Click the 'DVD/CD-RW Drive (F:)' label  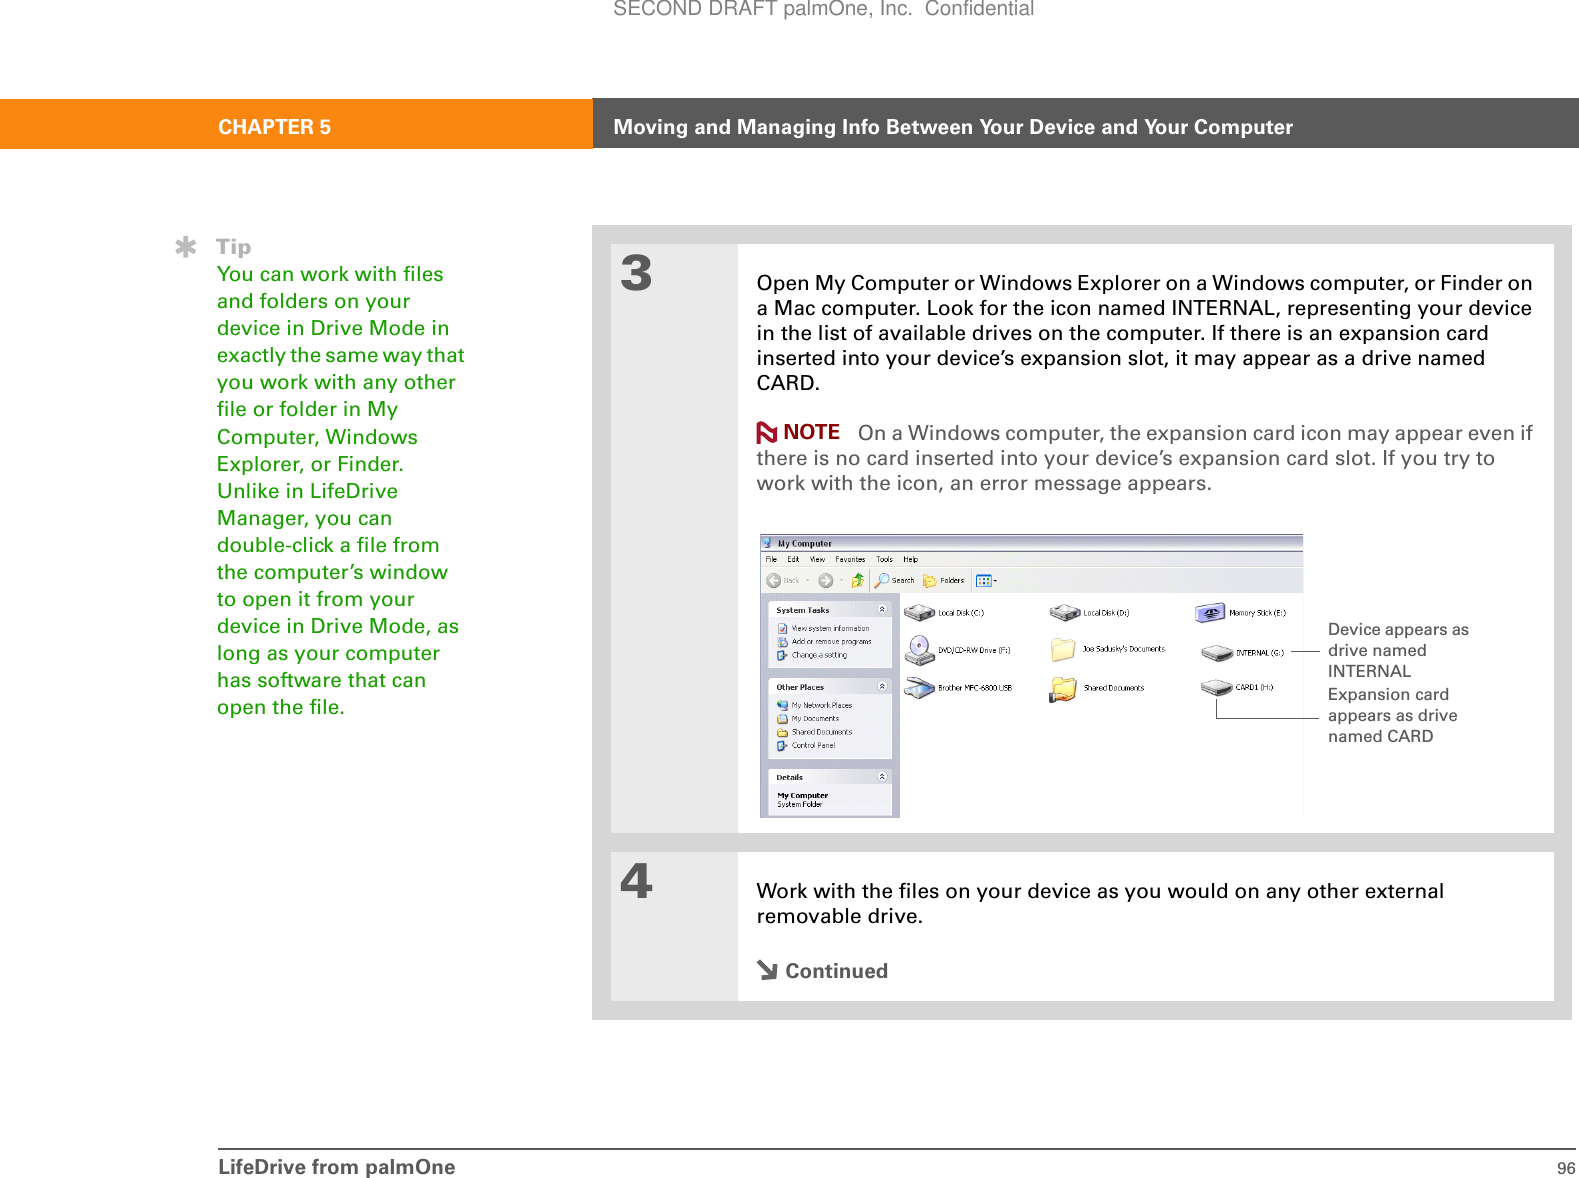pos(974,651)
